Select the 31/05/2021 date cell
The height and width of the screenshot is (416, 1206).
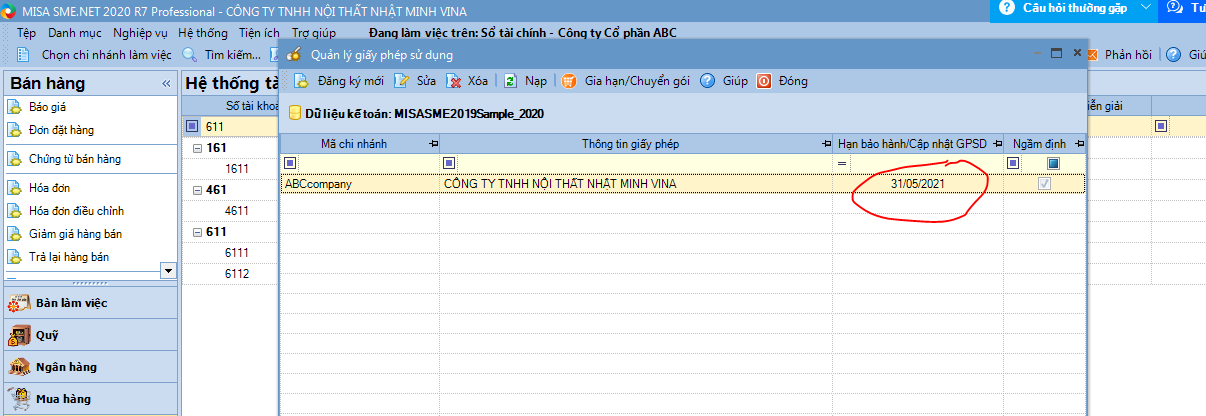tap(918, 184)
